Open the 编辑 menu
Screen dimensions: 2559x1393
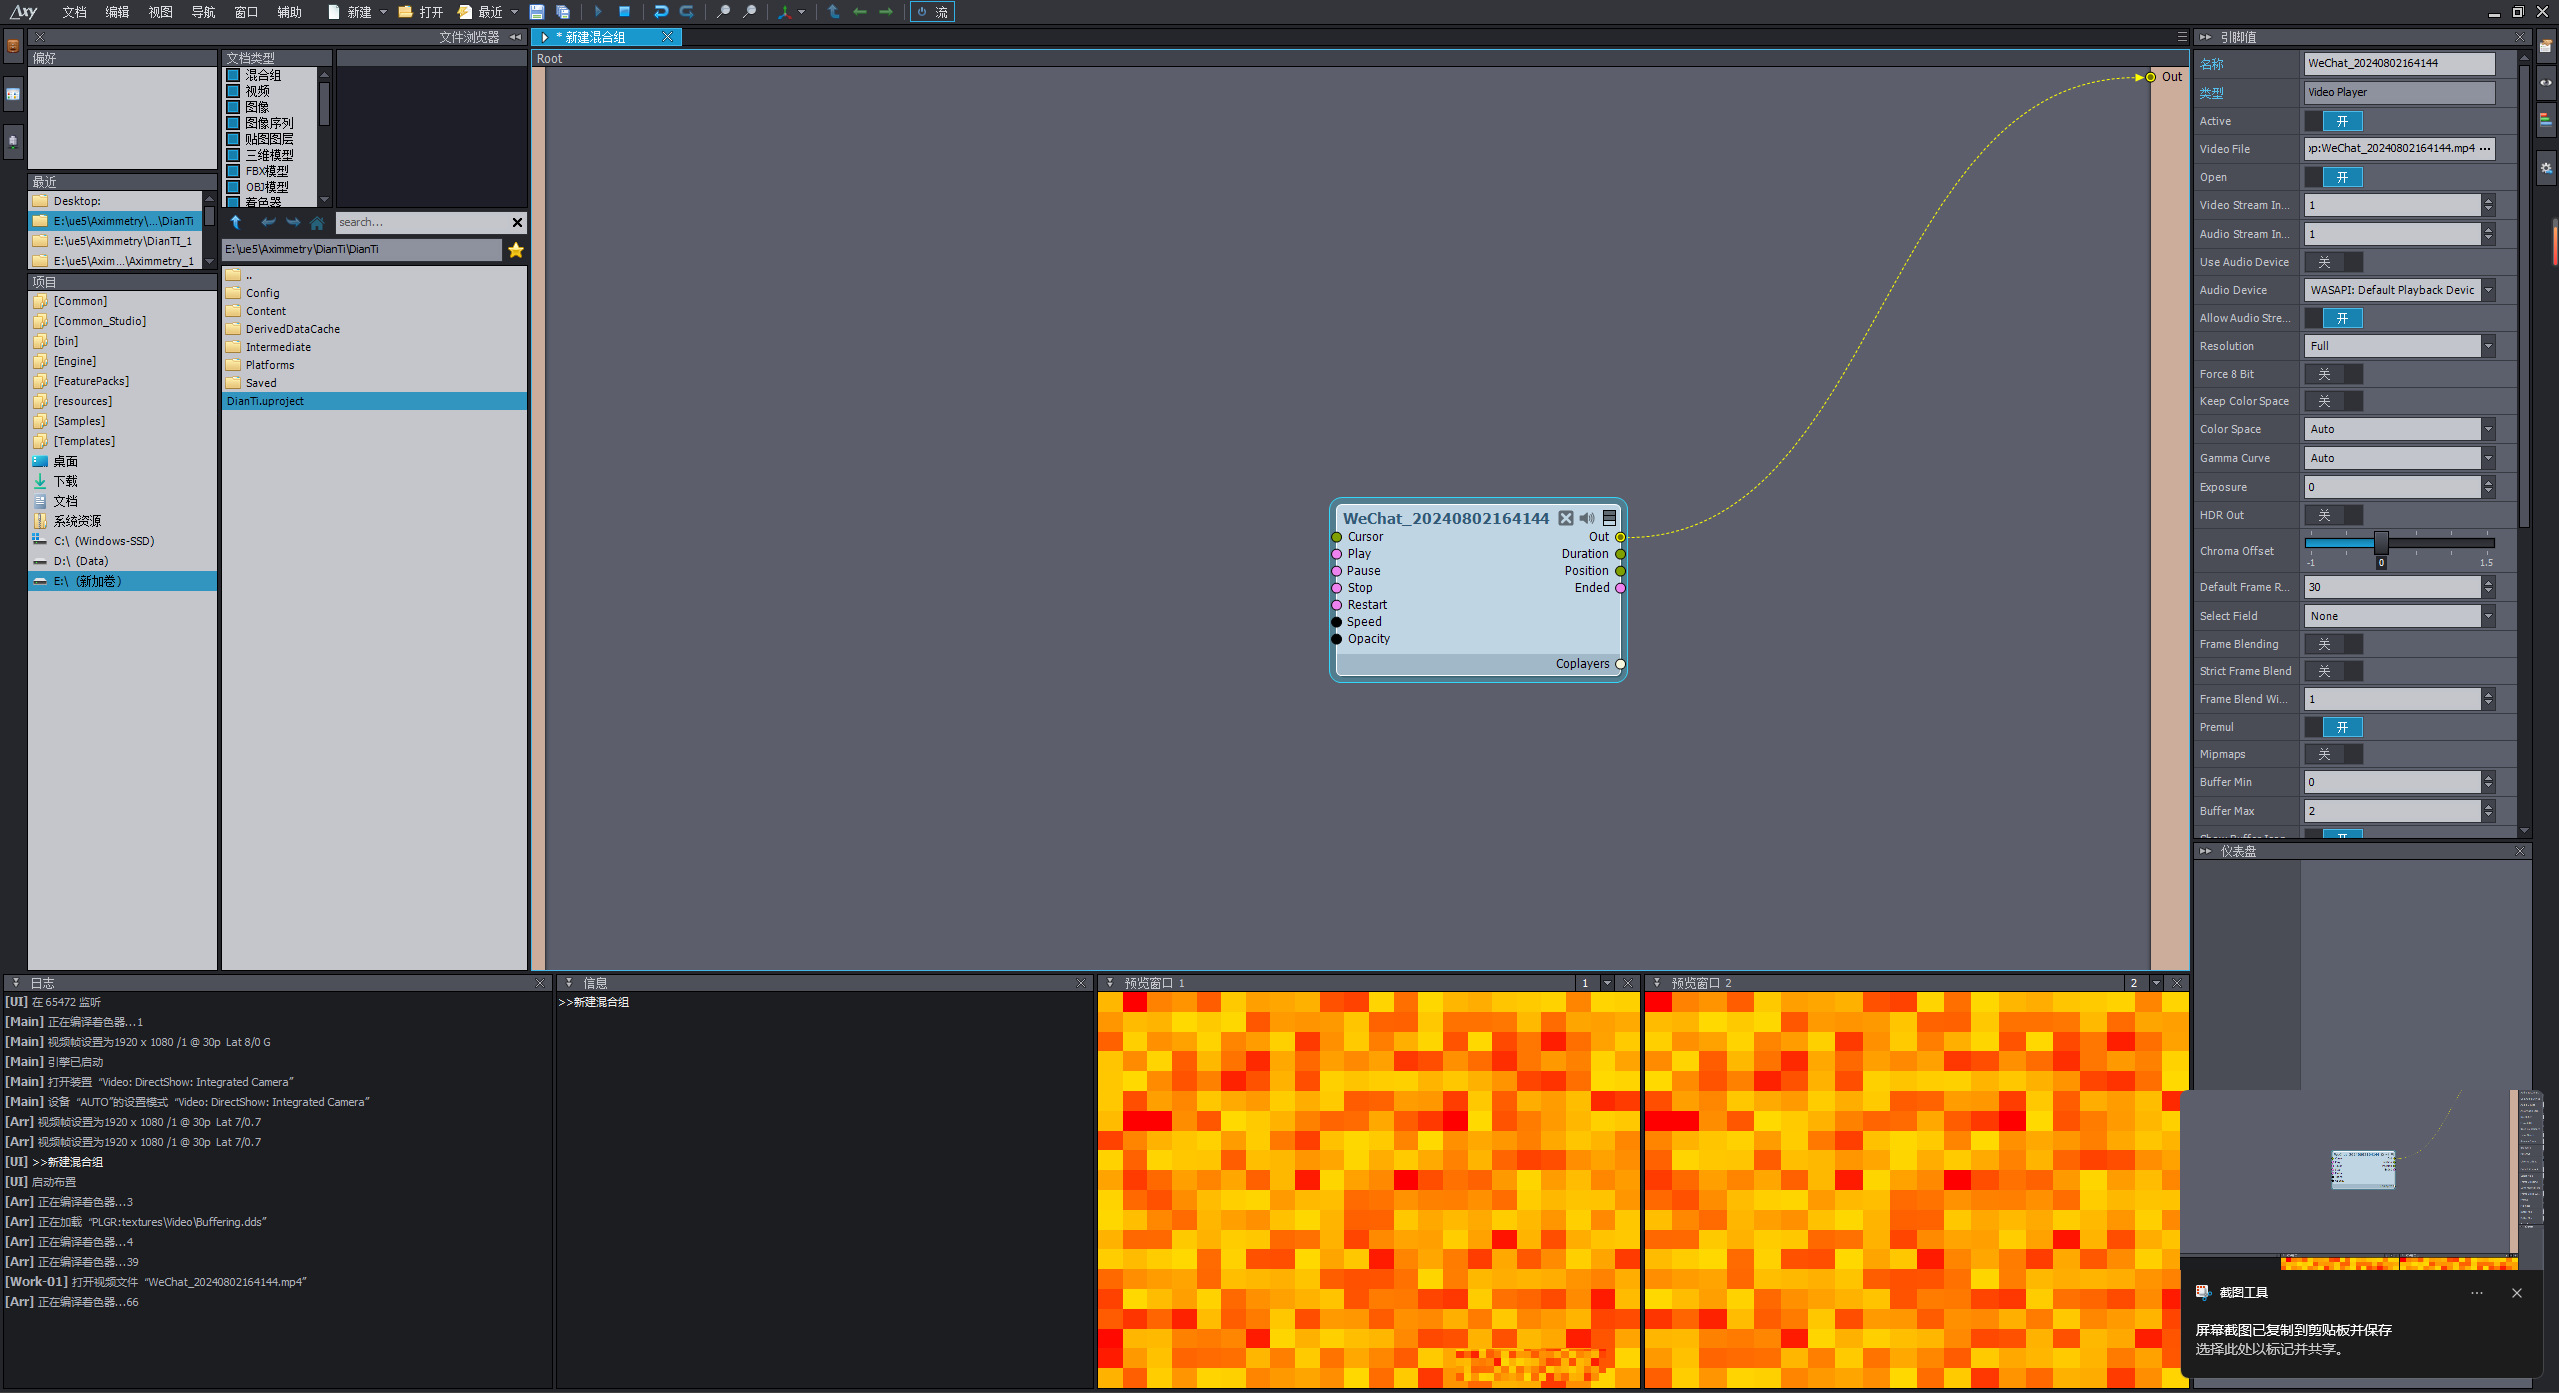pyautogui.click(x=117, y=12)
